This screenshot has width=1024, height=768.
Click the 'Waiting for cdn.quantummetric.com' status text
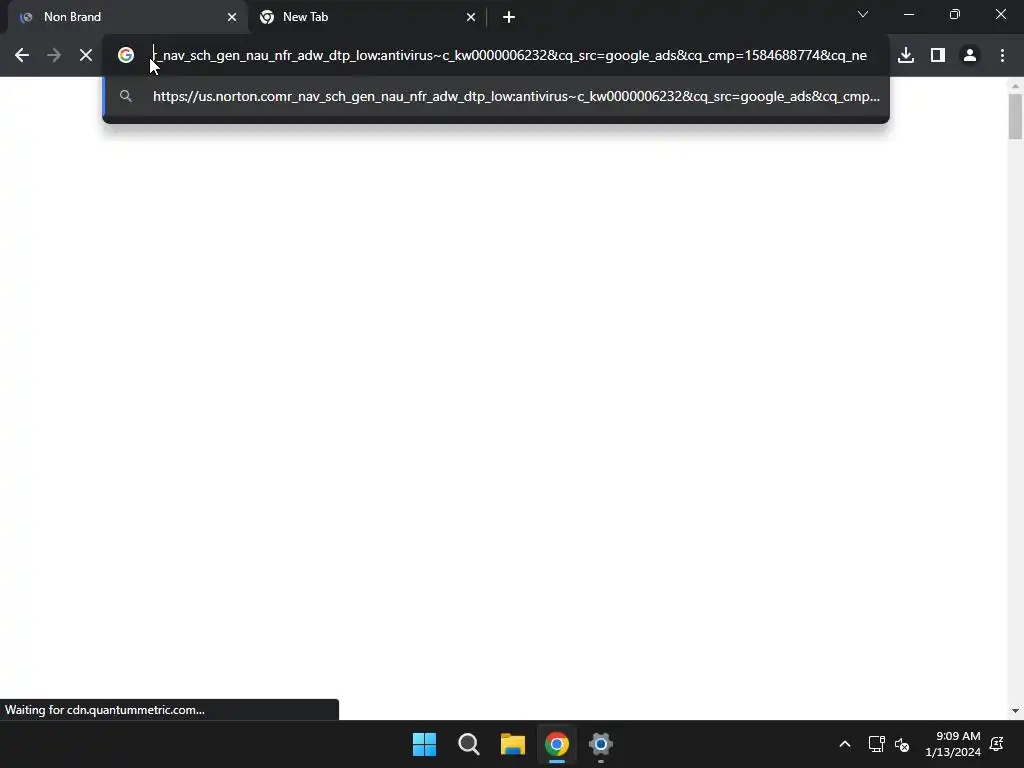click(104, 710)
